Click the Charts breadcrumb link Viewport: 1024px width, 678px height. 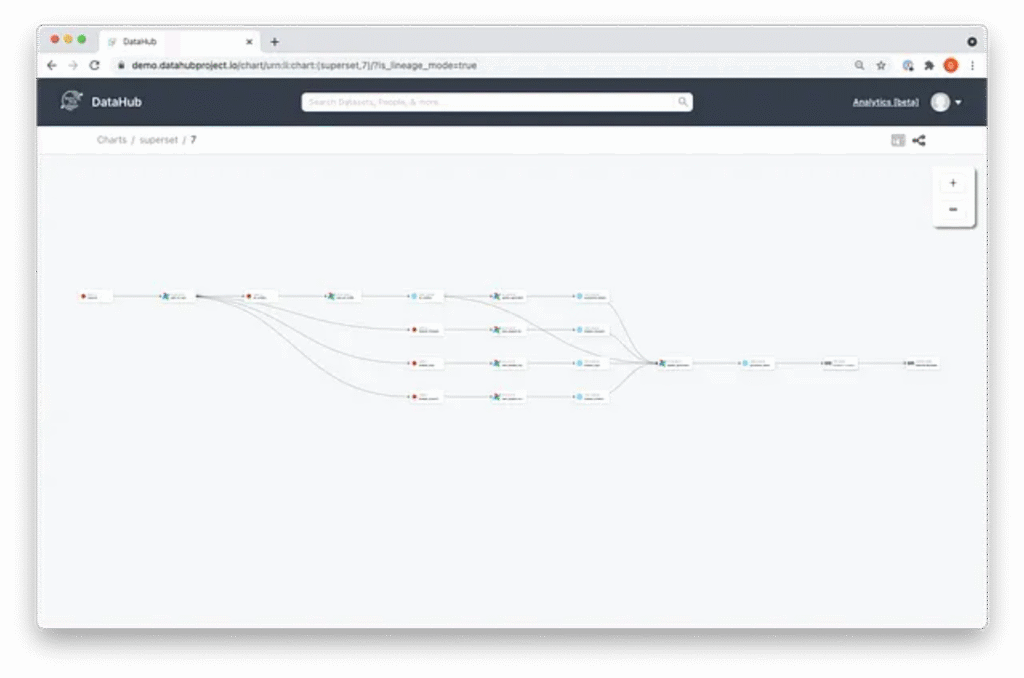111,140
